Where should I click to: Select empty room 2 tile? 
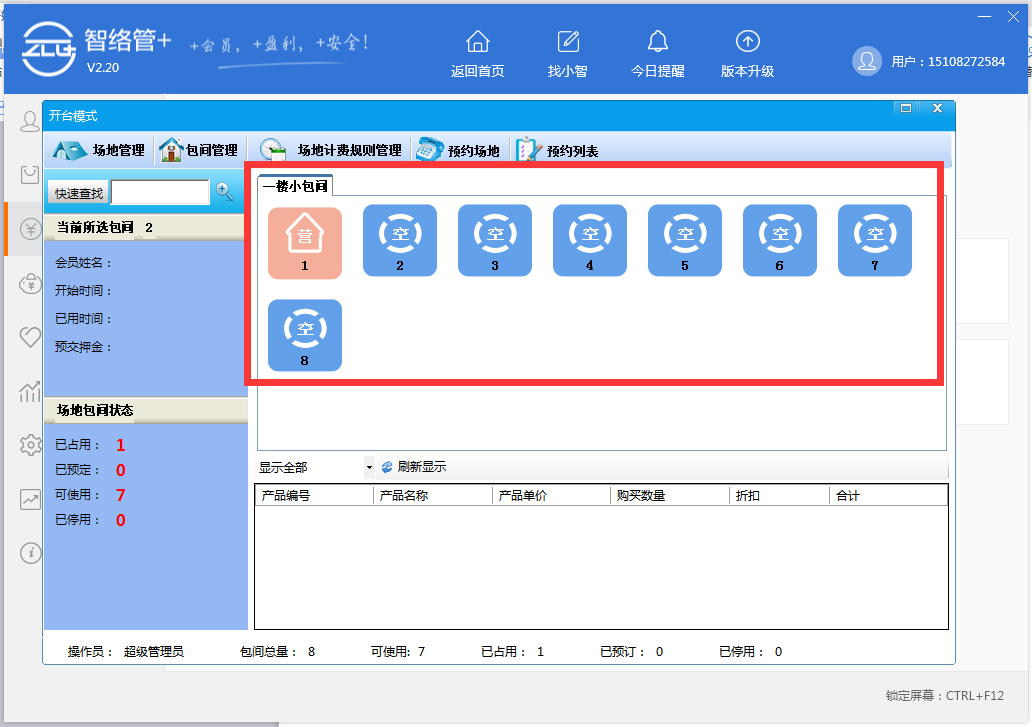click(400, 241)
